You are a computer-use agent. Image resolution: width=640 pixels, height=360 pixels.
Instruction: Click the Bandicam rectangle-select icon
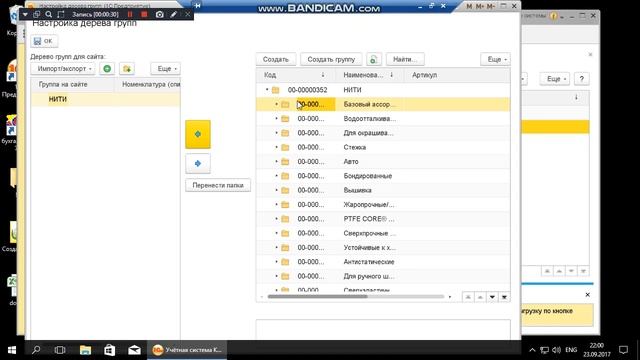click(61, 14)
